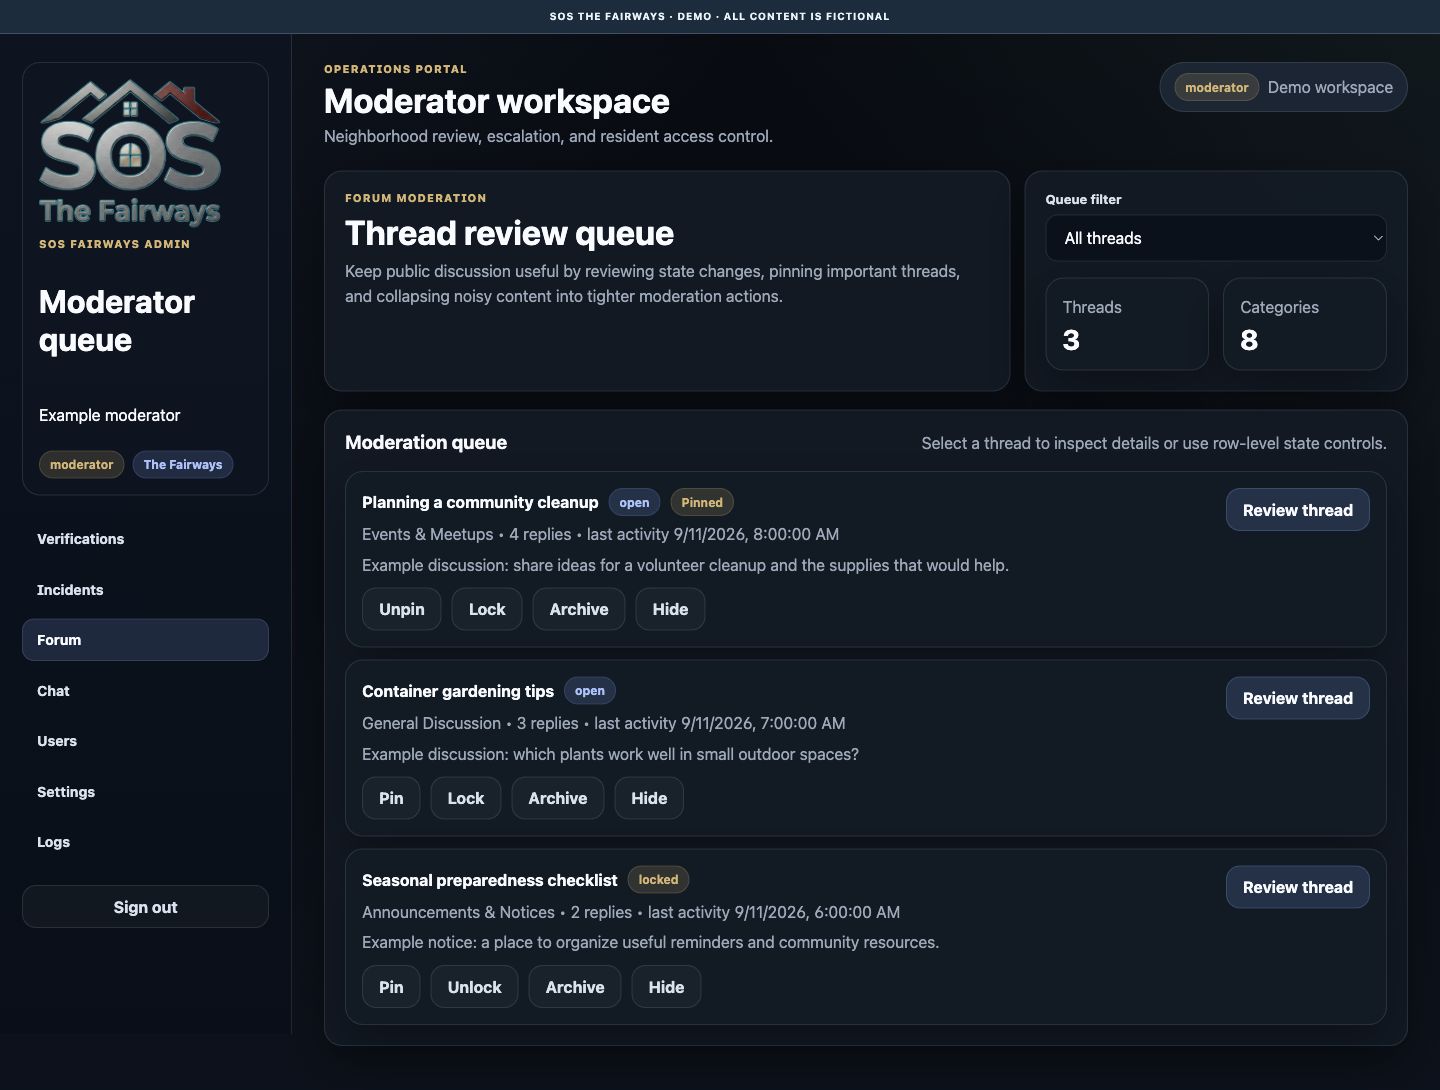
Task: Click the locked badge on Seasonal checklist
Action: [x=658, y=880]
